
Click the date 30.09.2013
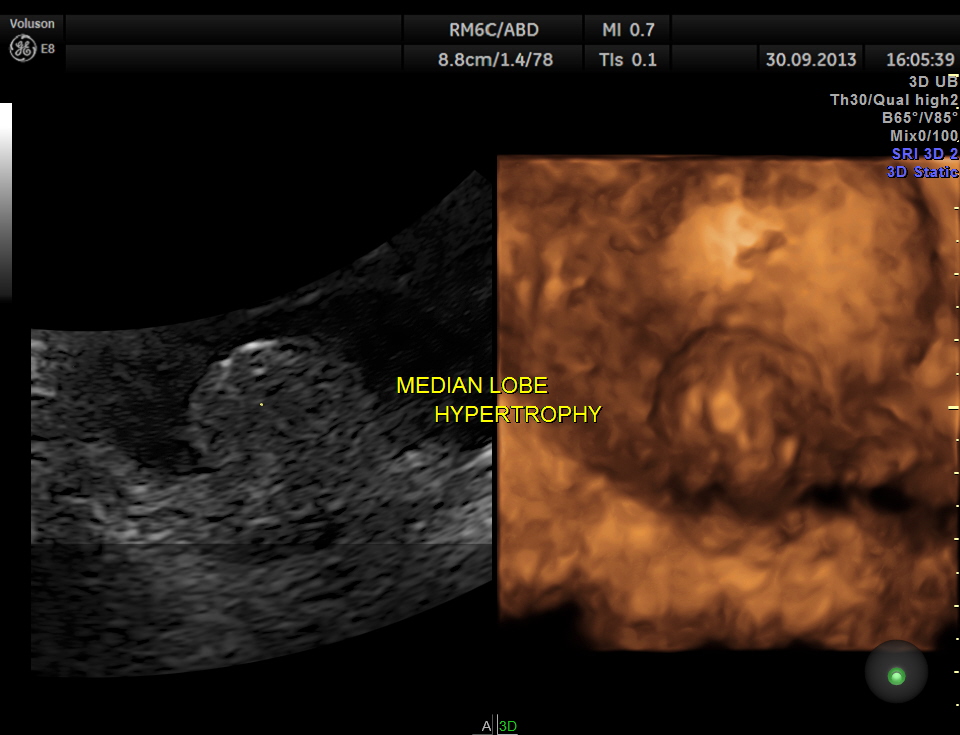811,59
